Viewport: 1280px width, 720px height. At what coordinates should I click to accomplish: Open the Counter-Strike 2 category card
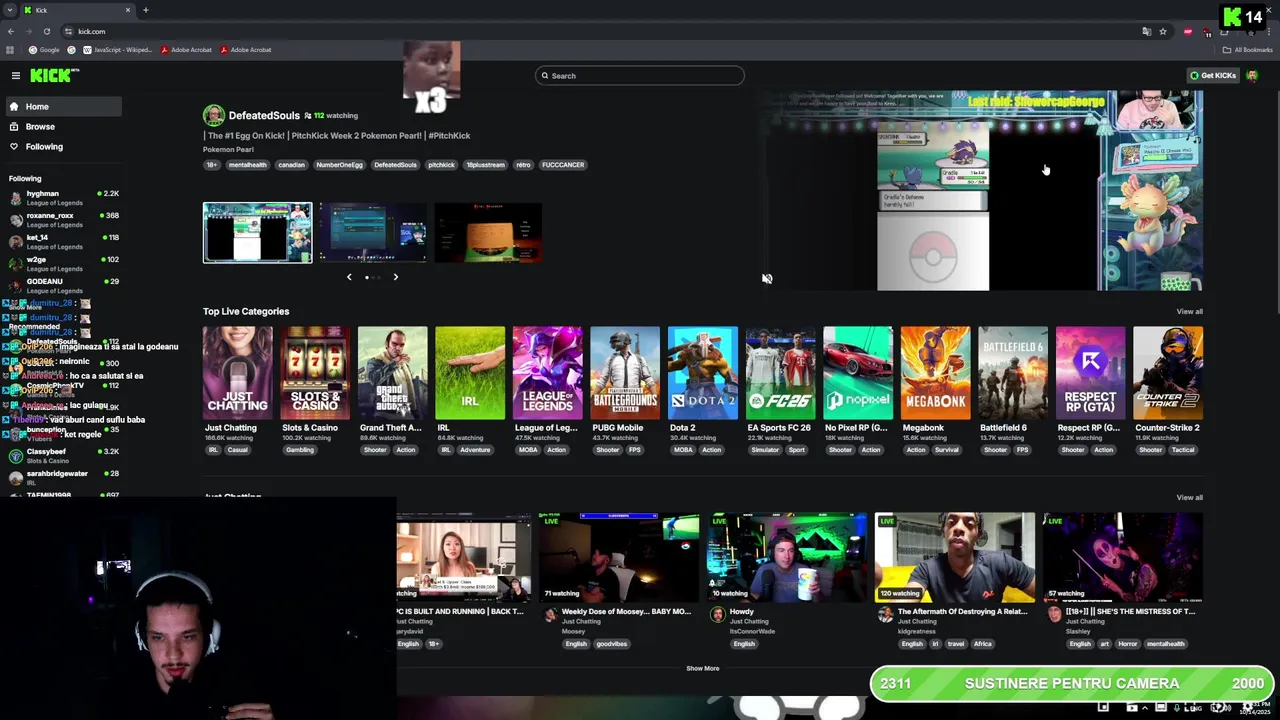coord(1168,373)
